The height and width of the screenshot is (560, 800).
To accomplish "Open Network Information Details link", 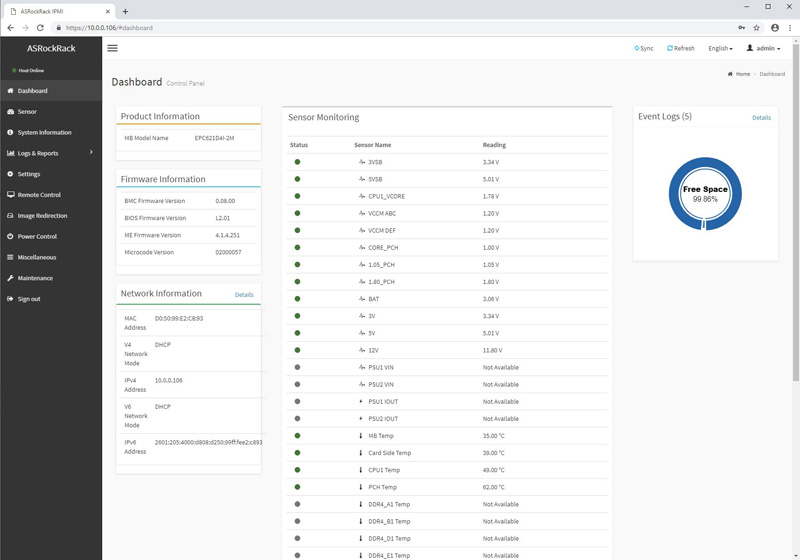I will [x=244, y=295].
